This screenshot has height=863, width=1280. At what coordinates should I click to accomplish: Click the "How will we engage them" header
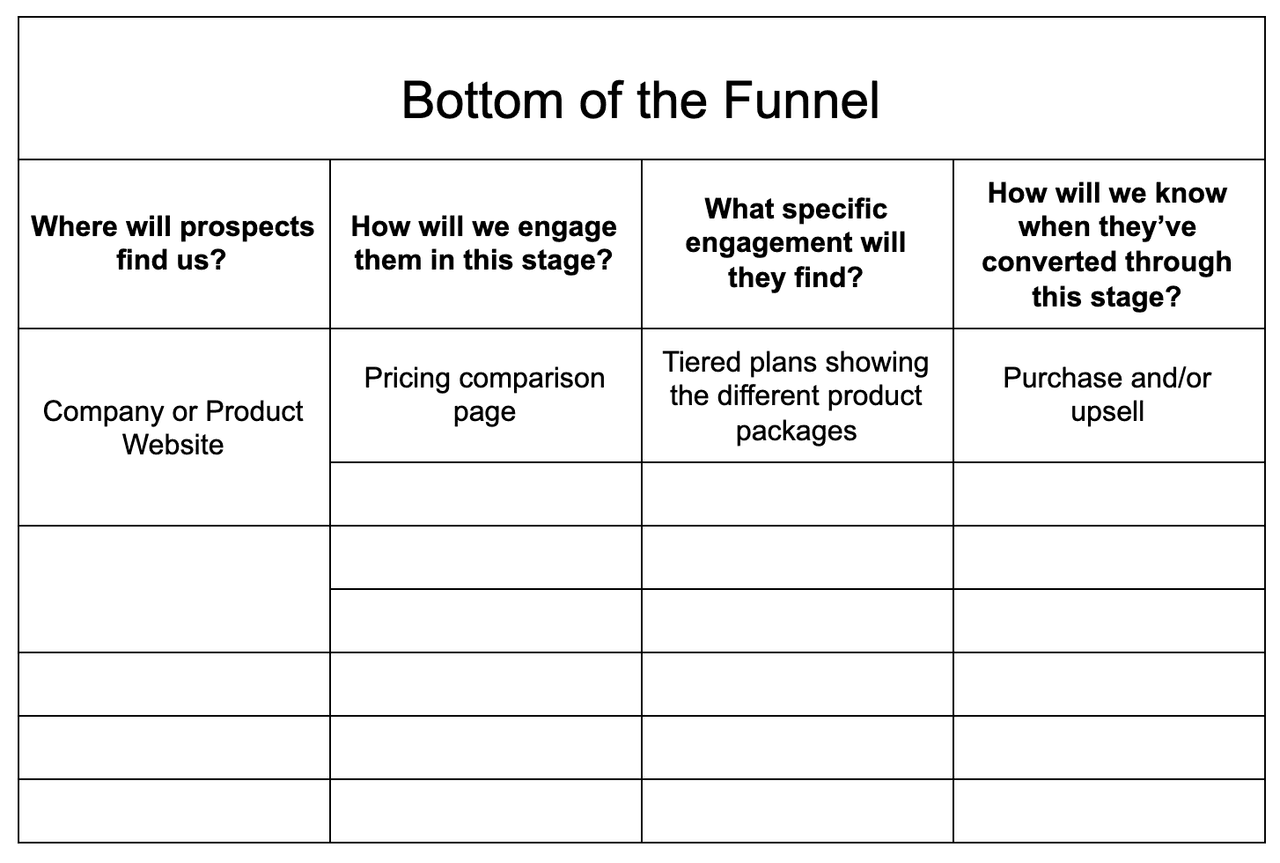pos(485,243)
